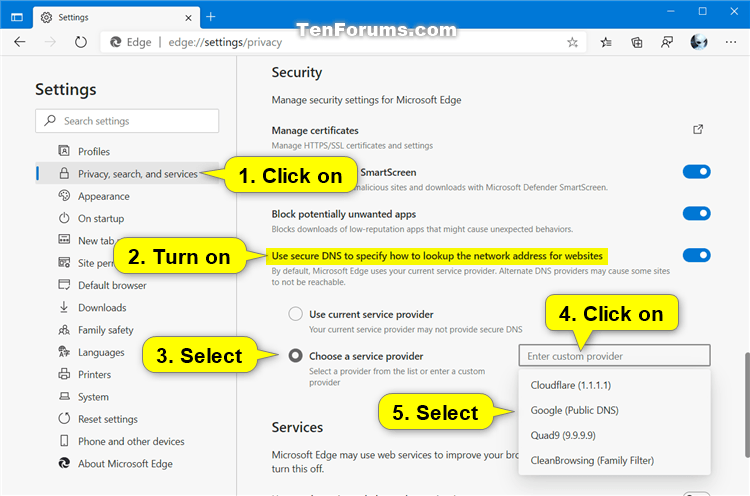Open a new tab with plus button

(x=211, y=17)
